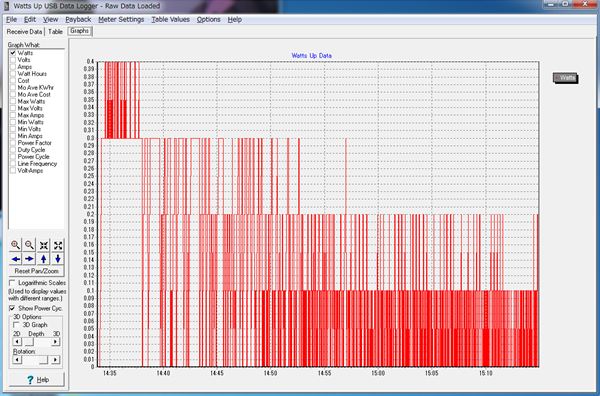Screen dimensions: 600x396
Task: Pan graph down with blue arrow
Action: 58,259
